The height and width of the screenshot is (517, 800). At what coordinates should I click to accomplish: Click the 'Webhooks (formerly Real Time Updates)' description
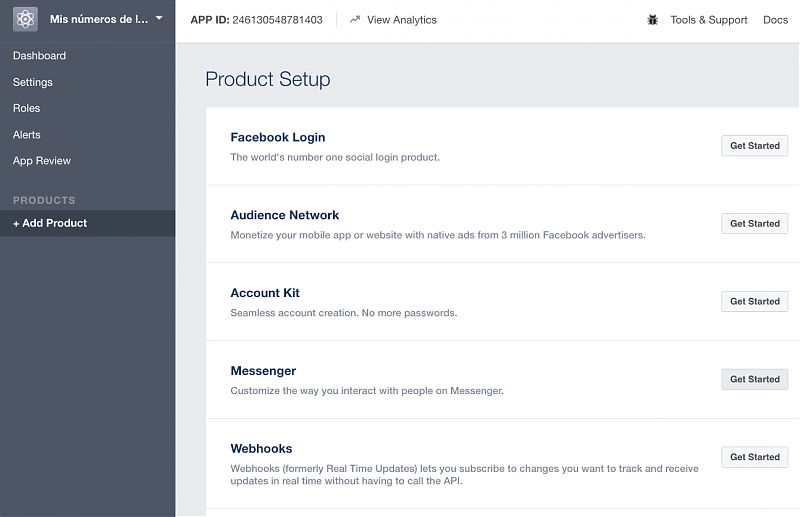tap(464, 475)
